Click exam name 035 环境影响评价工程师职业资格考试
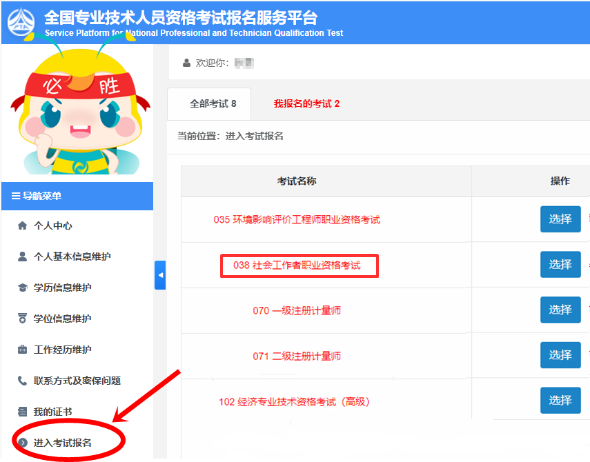Screen dimensions: 590x462 [x=297, y=219]
